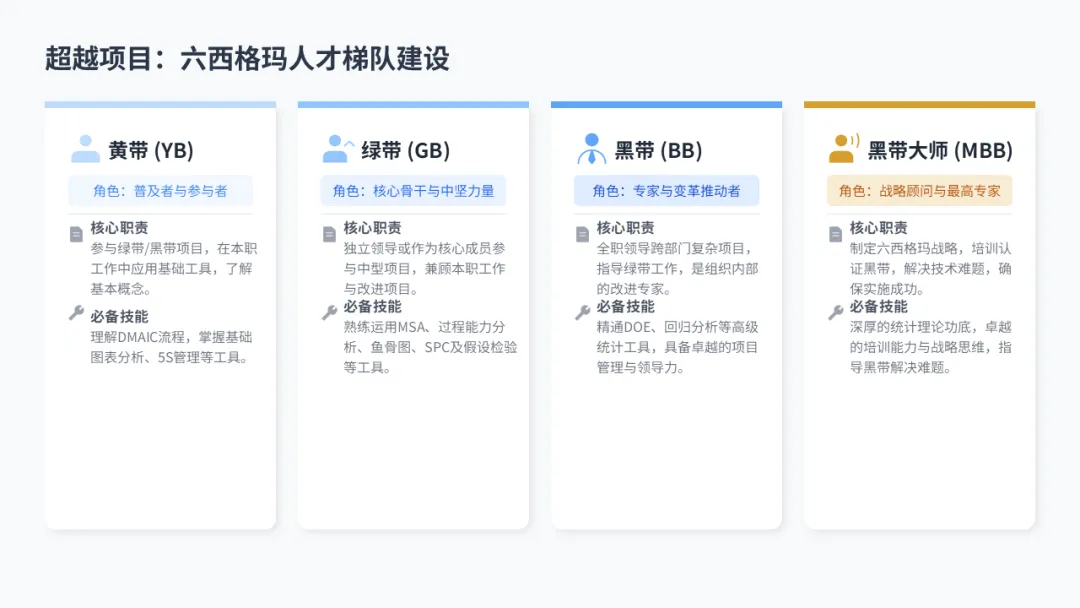
Task: Click the document icon in the 黑带 (BB) card
Action: tap(583, 234)
